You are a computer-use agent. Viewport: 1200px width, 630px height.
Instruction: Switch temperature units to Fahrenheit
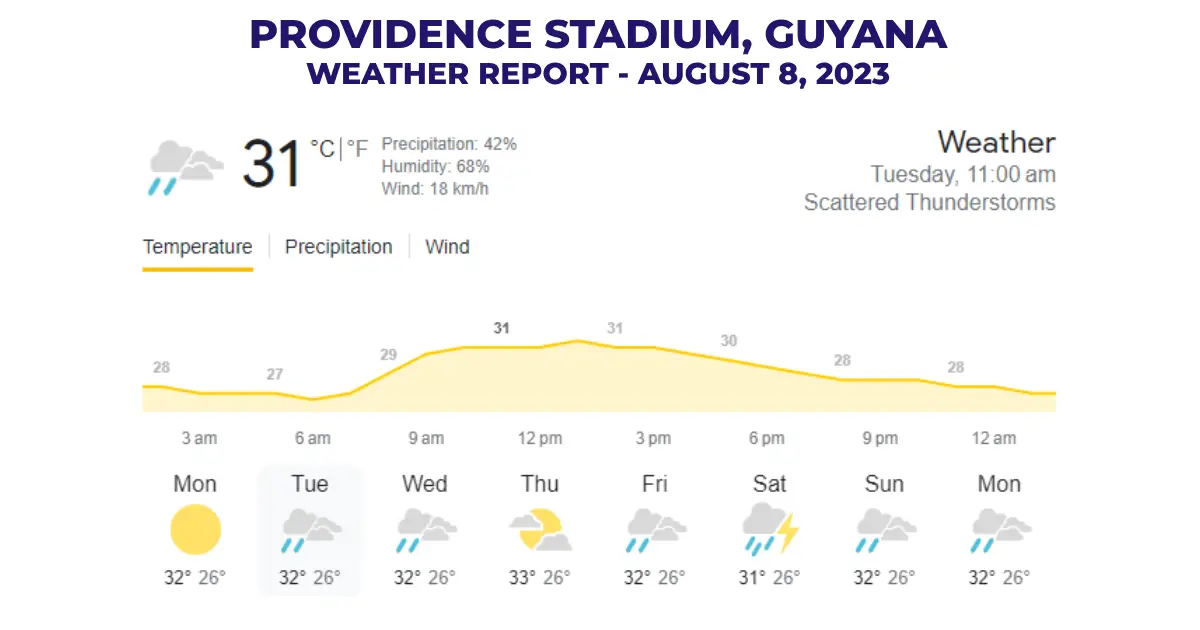(356, 146)
